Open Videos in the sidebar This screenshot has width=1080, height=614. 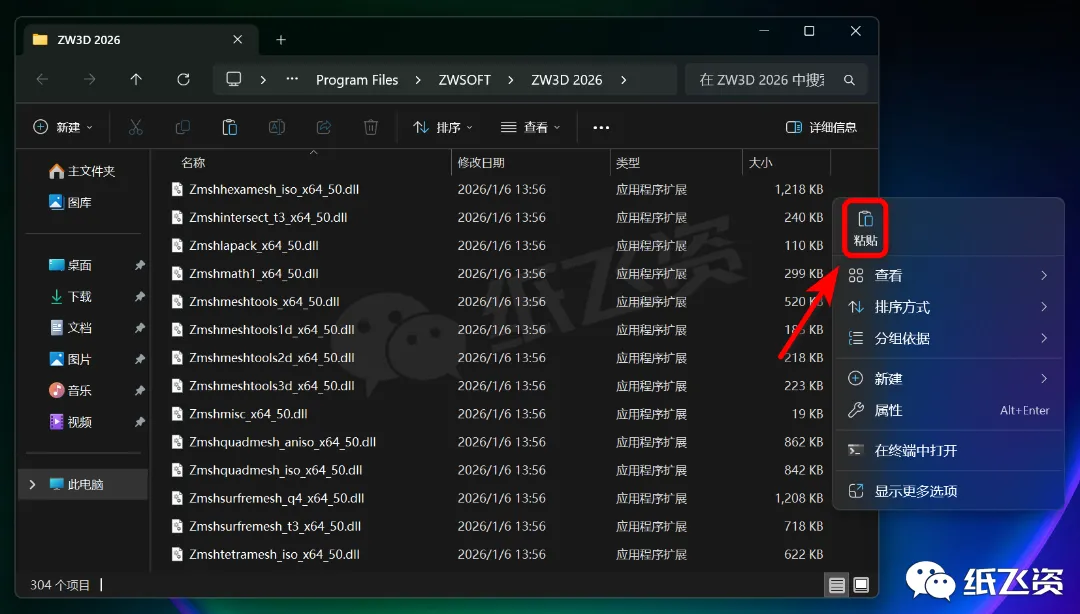pos(70,422)
